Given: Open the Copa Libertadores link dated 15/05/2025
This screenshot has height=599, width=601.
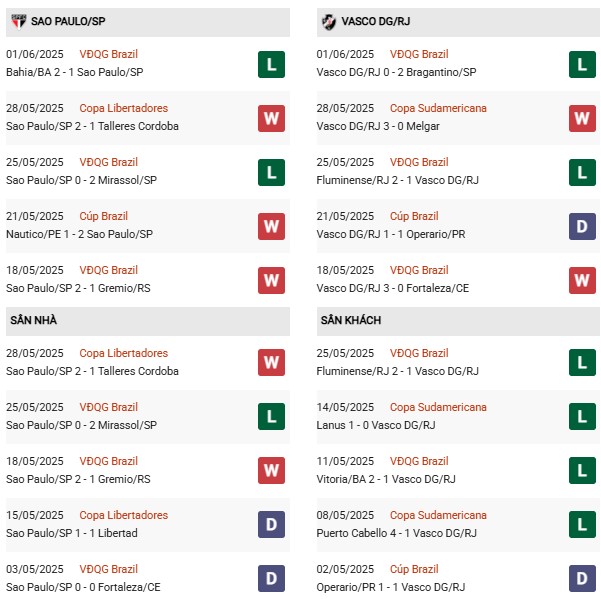Looking at the screenshot, I should click(x=123, y=515).
